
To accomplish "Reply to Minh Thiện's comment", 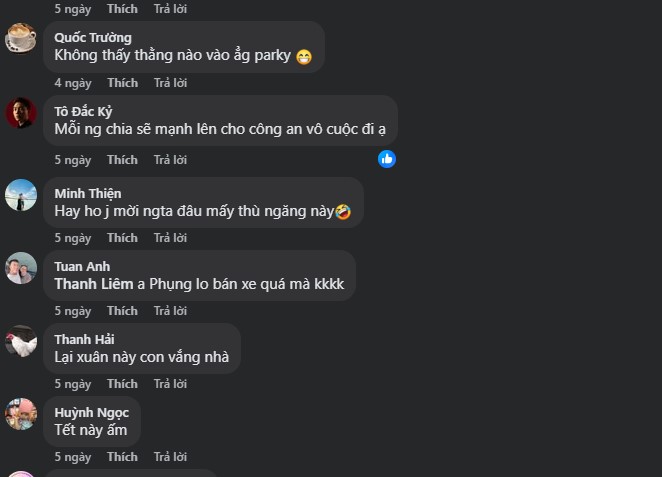I will tap(170, 238).
